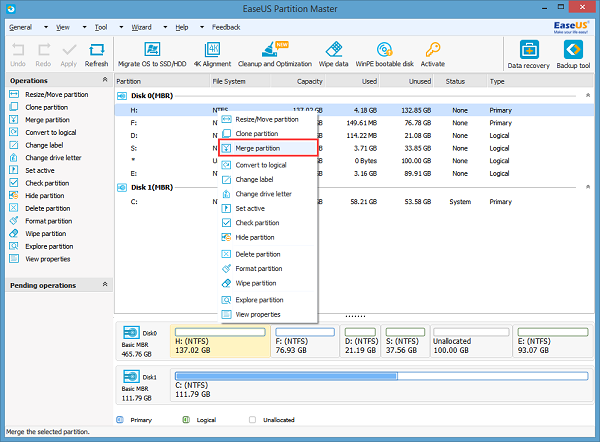Collapse the Disk 1(MBR) group
Image resolution: width=600 pixels, height=442 pixels.
coord(588,187)
